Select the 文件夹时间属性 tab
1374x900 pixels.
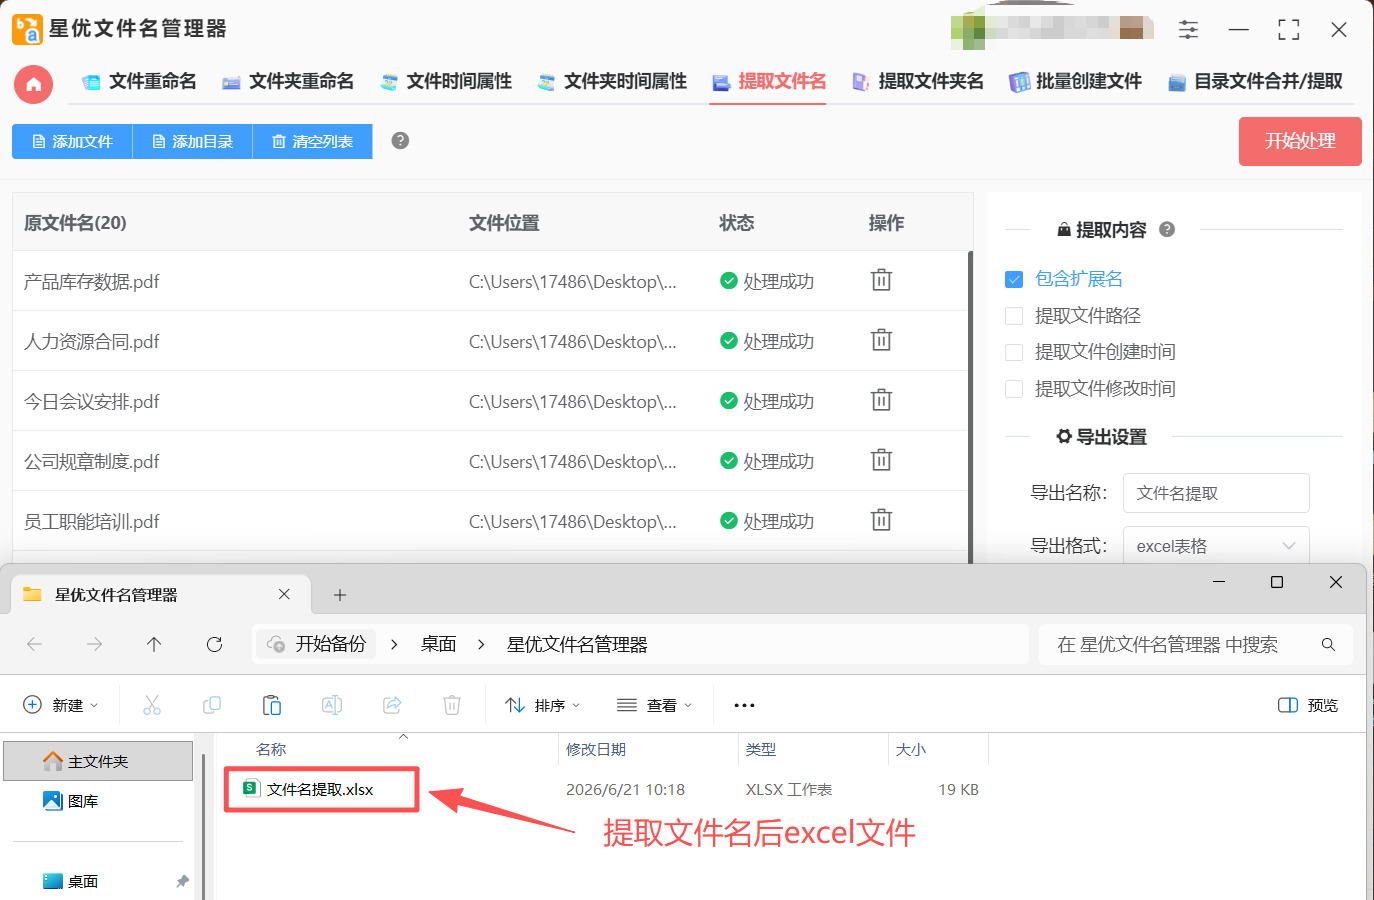(x=612, y=82)
